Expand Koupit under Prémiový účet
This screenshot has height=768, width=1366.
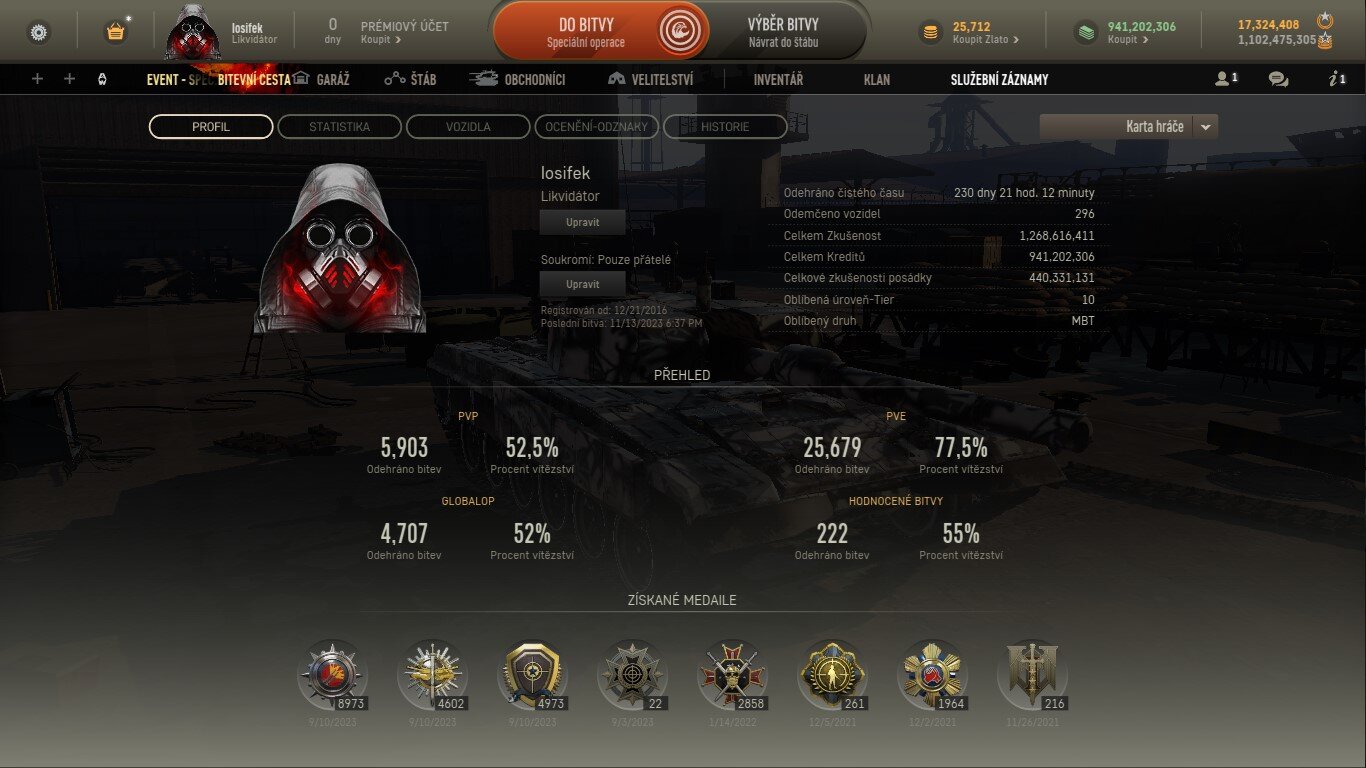pyautogui.click(x=381, y=40)
